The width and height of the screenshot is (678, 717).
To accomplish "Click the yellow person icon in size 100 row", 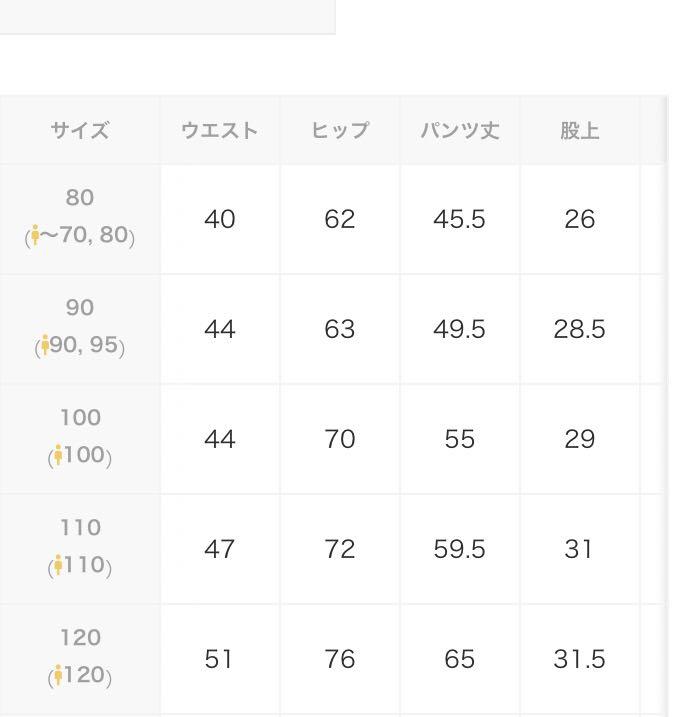I will 58,455.
